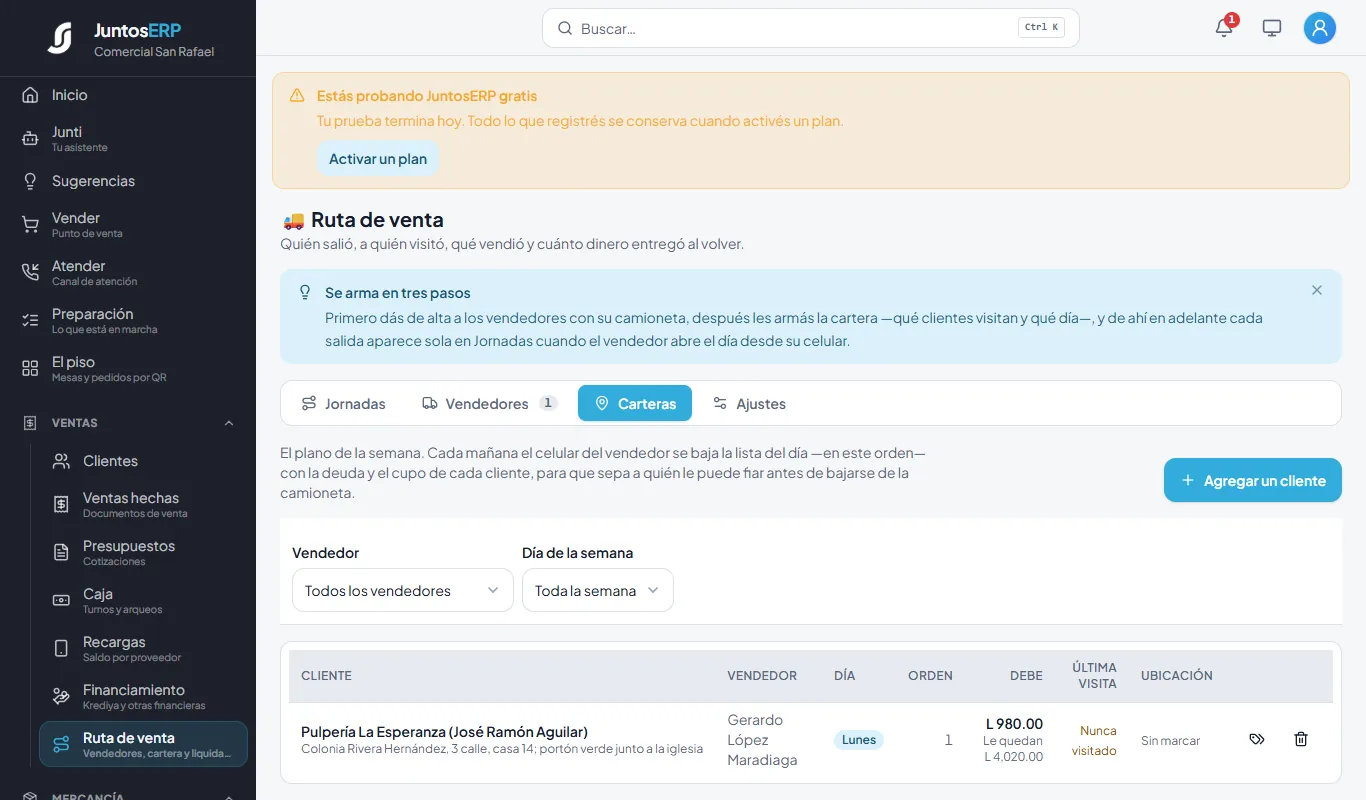This screenshot has height=800, width=1366.
Task: Click the monitor display icon
Action: [x=1272, y=28]
